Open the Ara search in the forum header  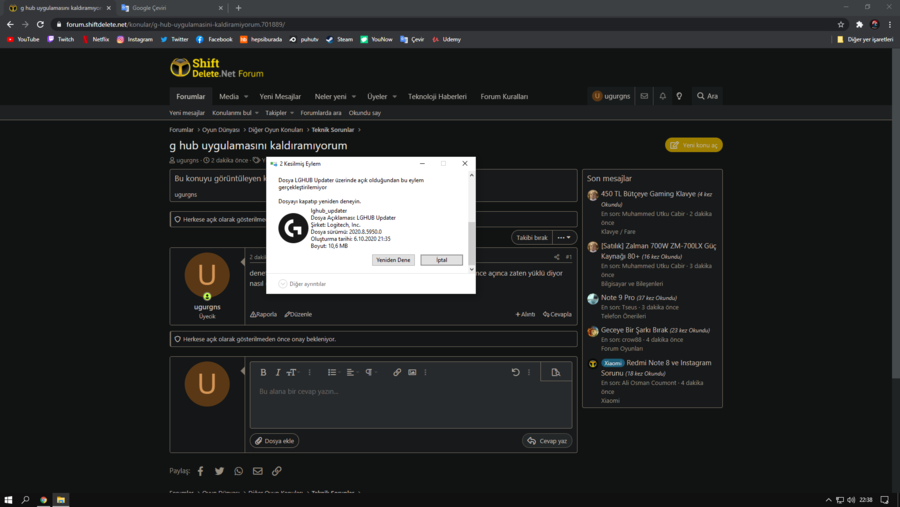(707, 96)
